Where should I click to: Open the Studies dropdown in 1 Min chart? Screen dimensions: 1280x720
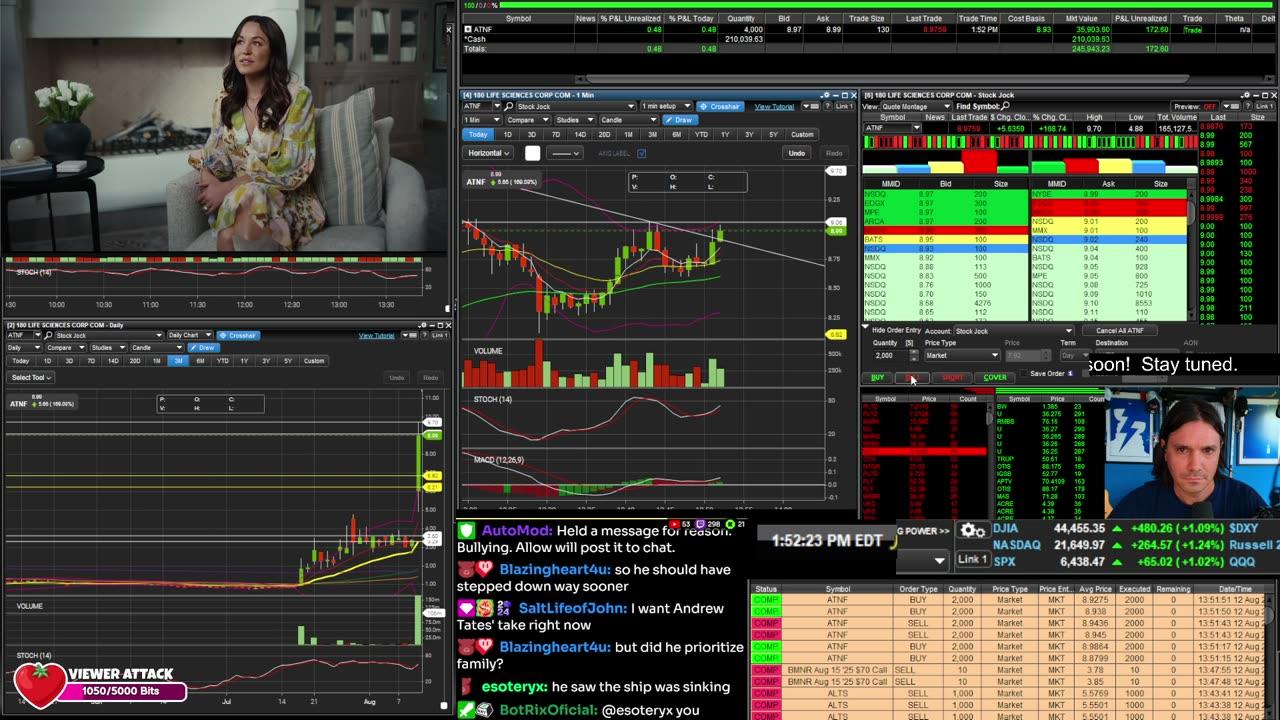[574, 120]
